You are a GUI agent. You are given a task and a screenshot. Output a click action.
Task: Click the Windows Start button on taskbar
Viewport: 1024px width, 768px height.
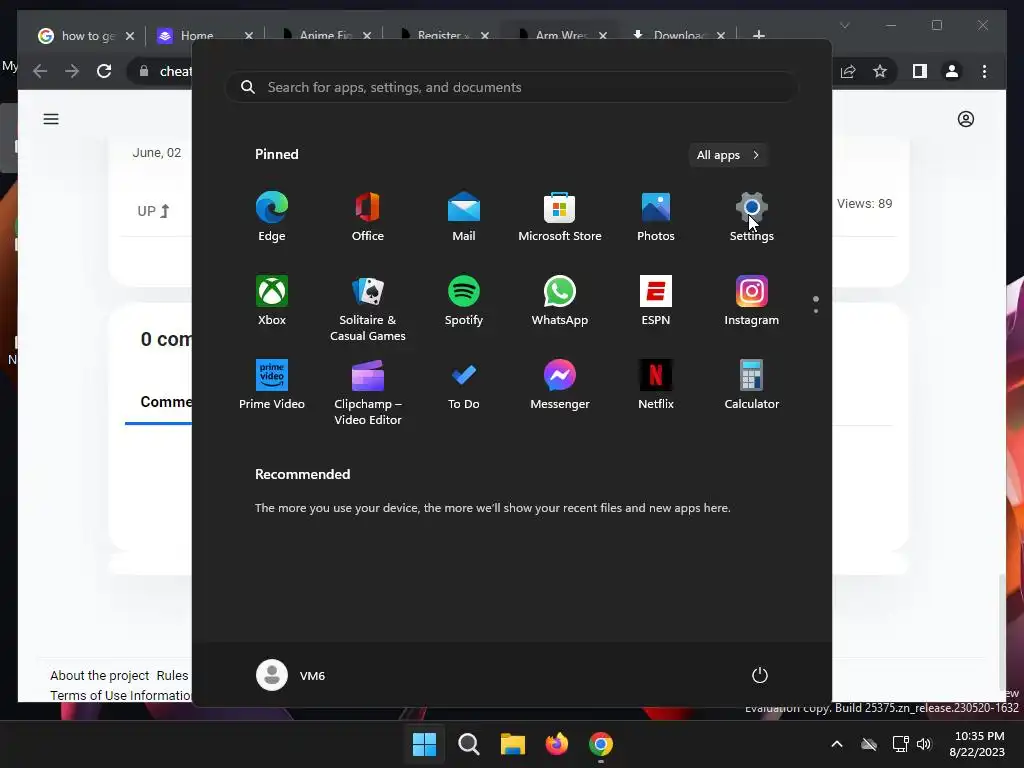tap(424, 744)
